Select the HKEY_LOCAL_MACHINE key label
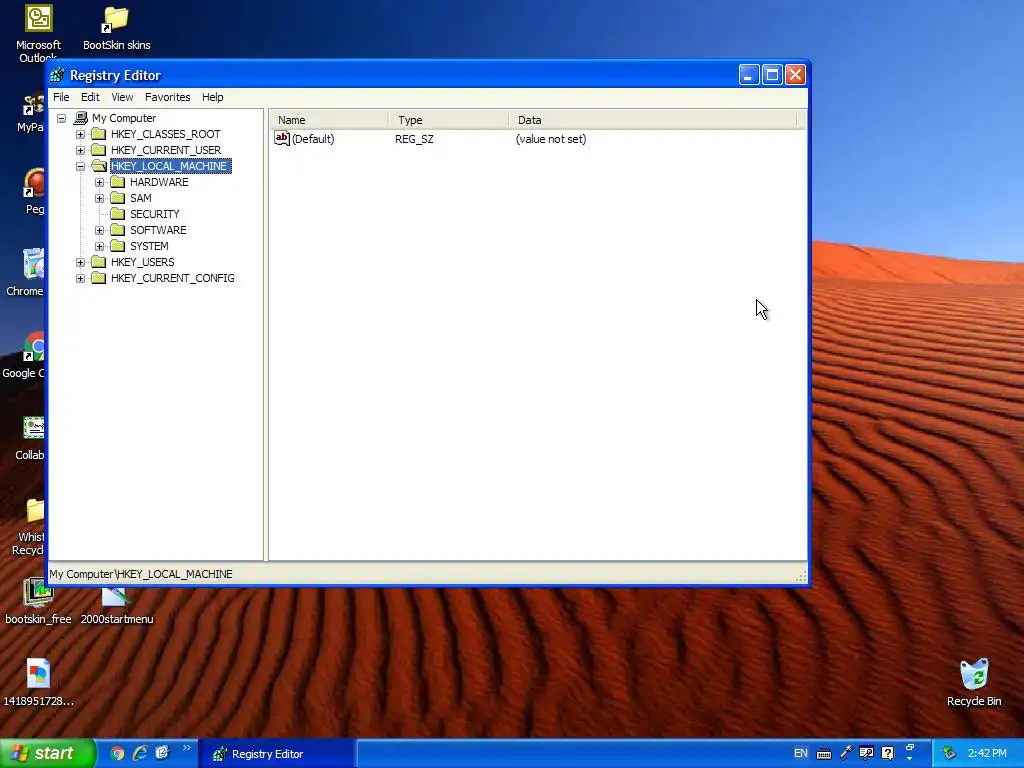1024x768 pixels. [x=170, y=166]
